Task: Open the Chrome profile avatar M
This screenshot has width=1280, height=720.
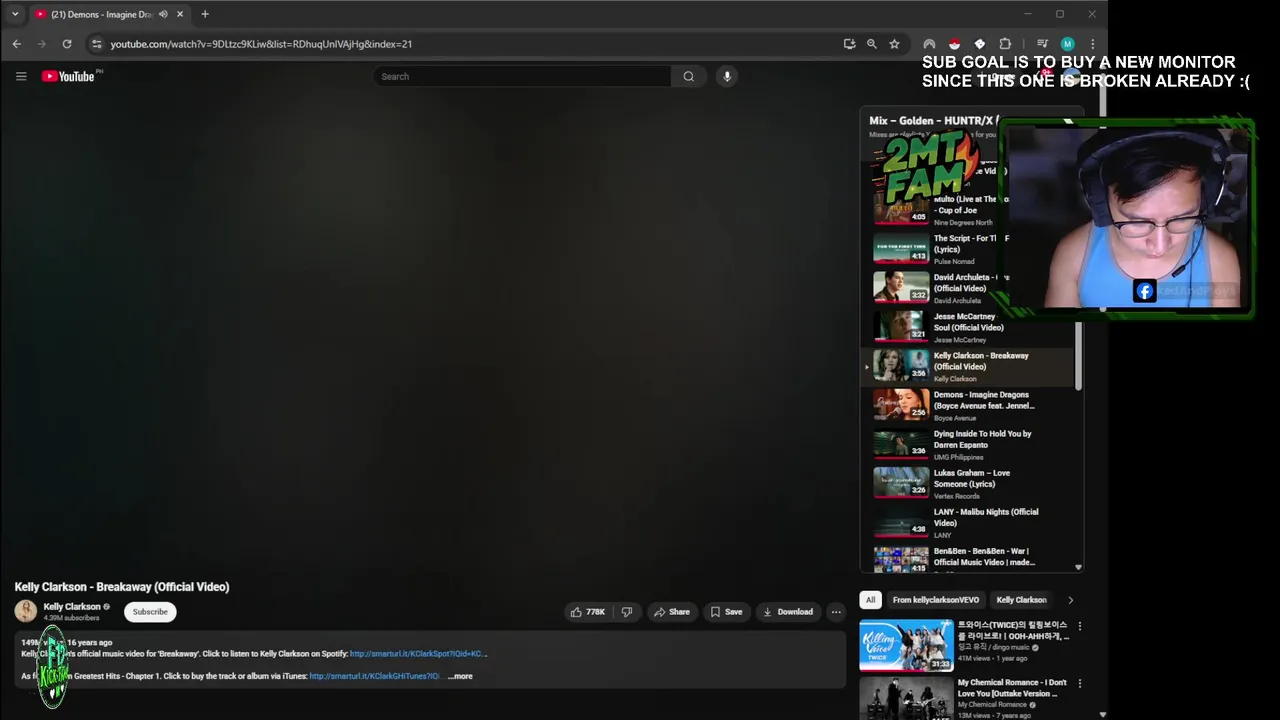Action: [1067, 44]
